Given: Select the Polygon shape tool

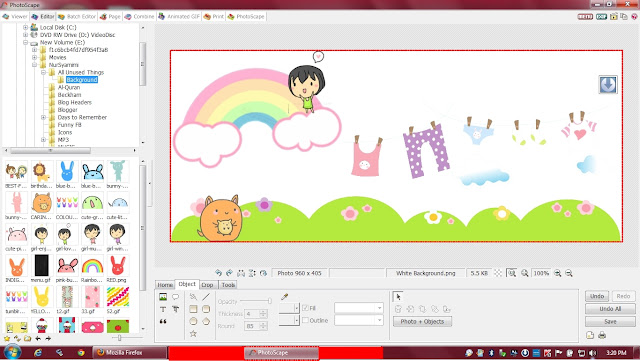Looking at the screenshot, I should pyautogui.click(x=206, y=321).
